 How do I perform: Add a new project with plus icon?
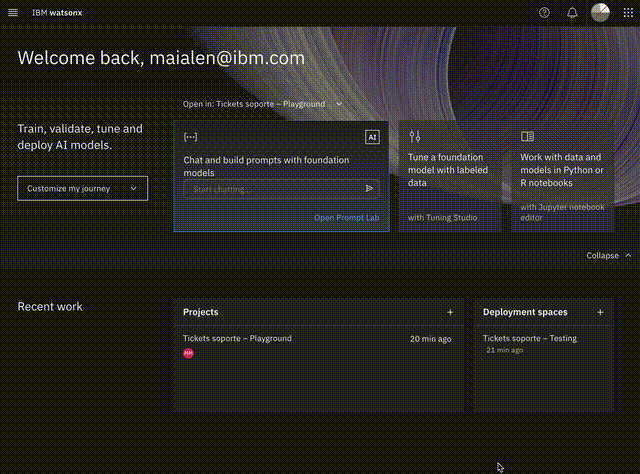point(450,312)
